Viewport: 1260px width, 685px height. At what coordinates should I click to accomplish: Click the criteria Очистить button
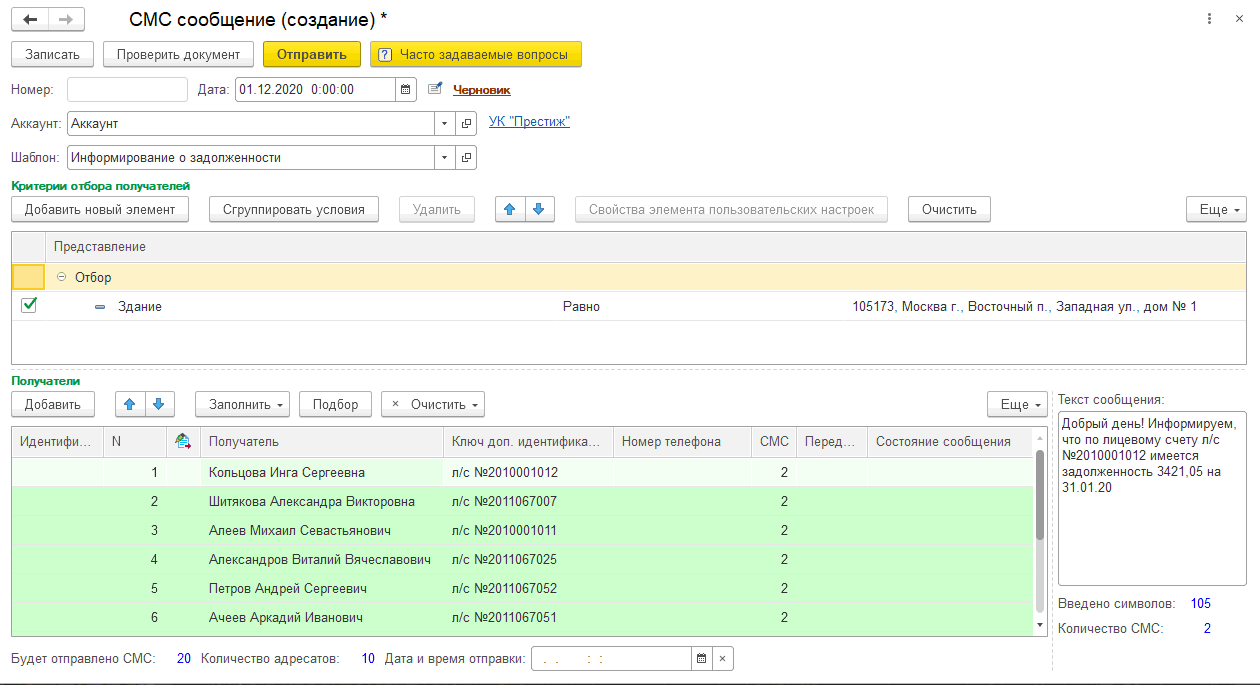(949, 209)
